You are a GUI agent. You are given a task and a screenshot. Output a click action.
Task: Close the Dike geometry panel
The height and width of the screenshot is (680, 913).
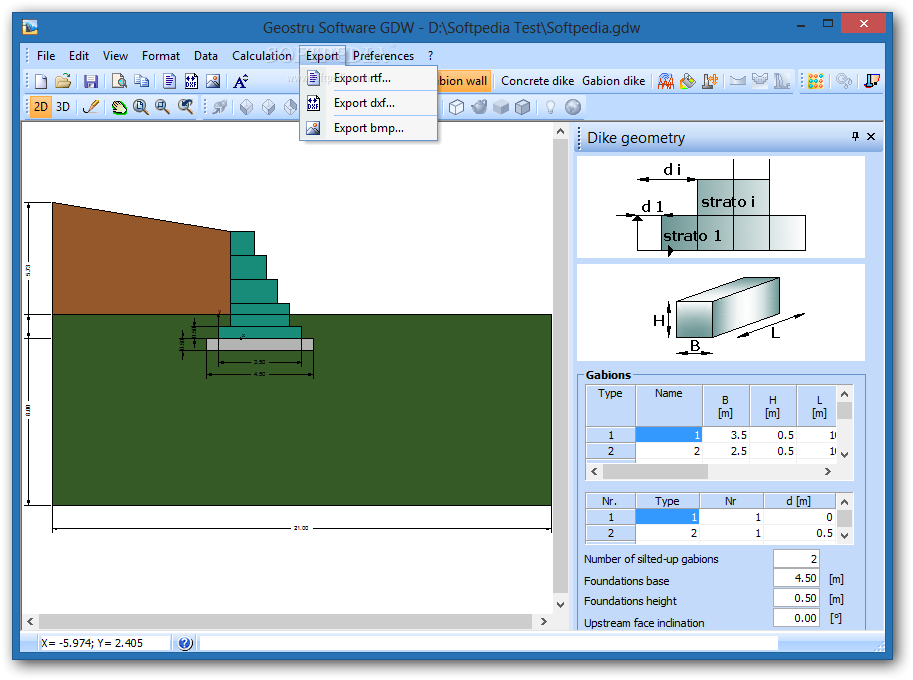point(871,136)
